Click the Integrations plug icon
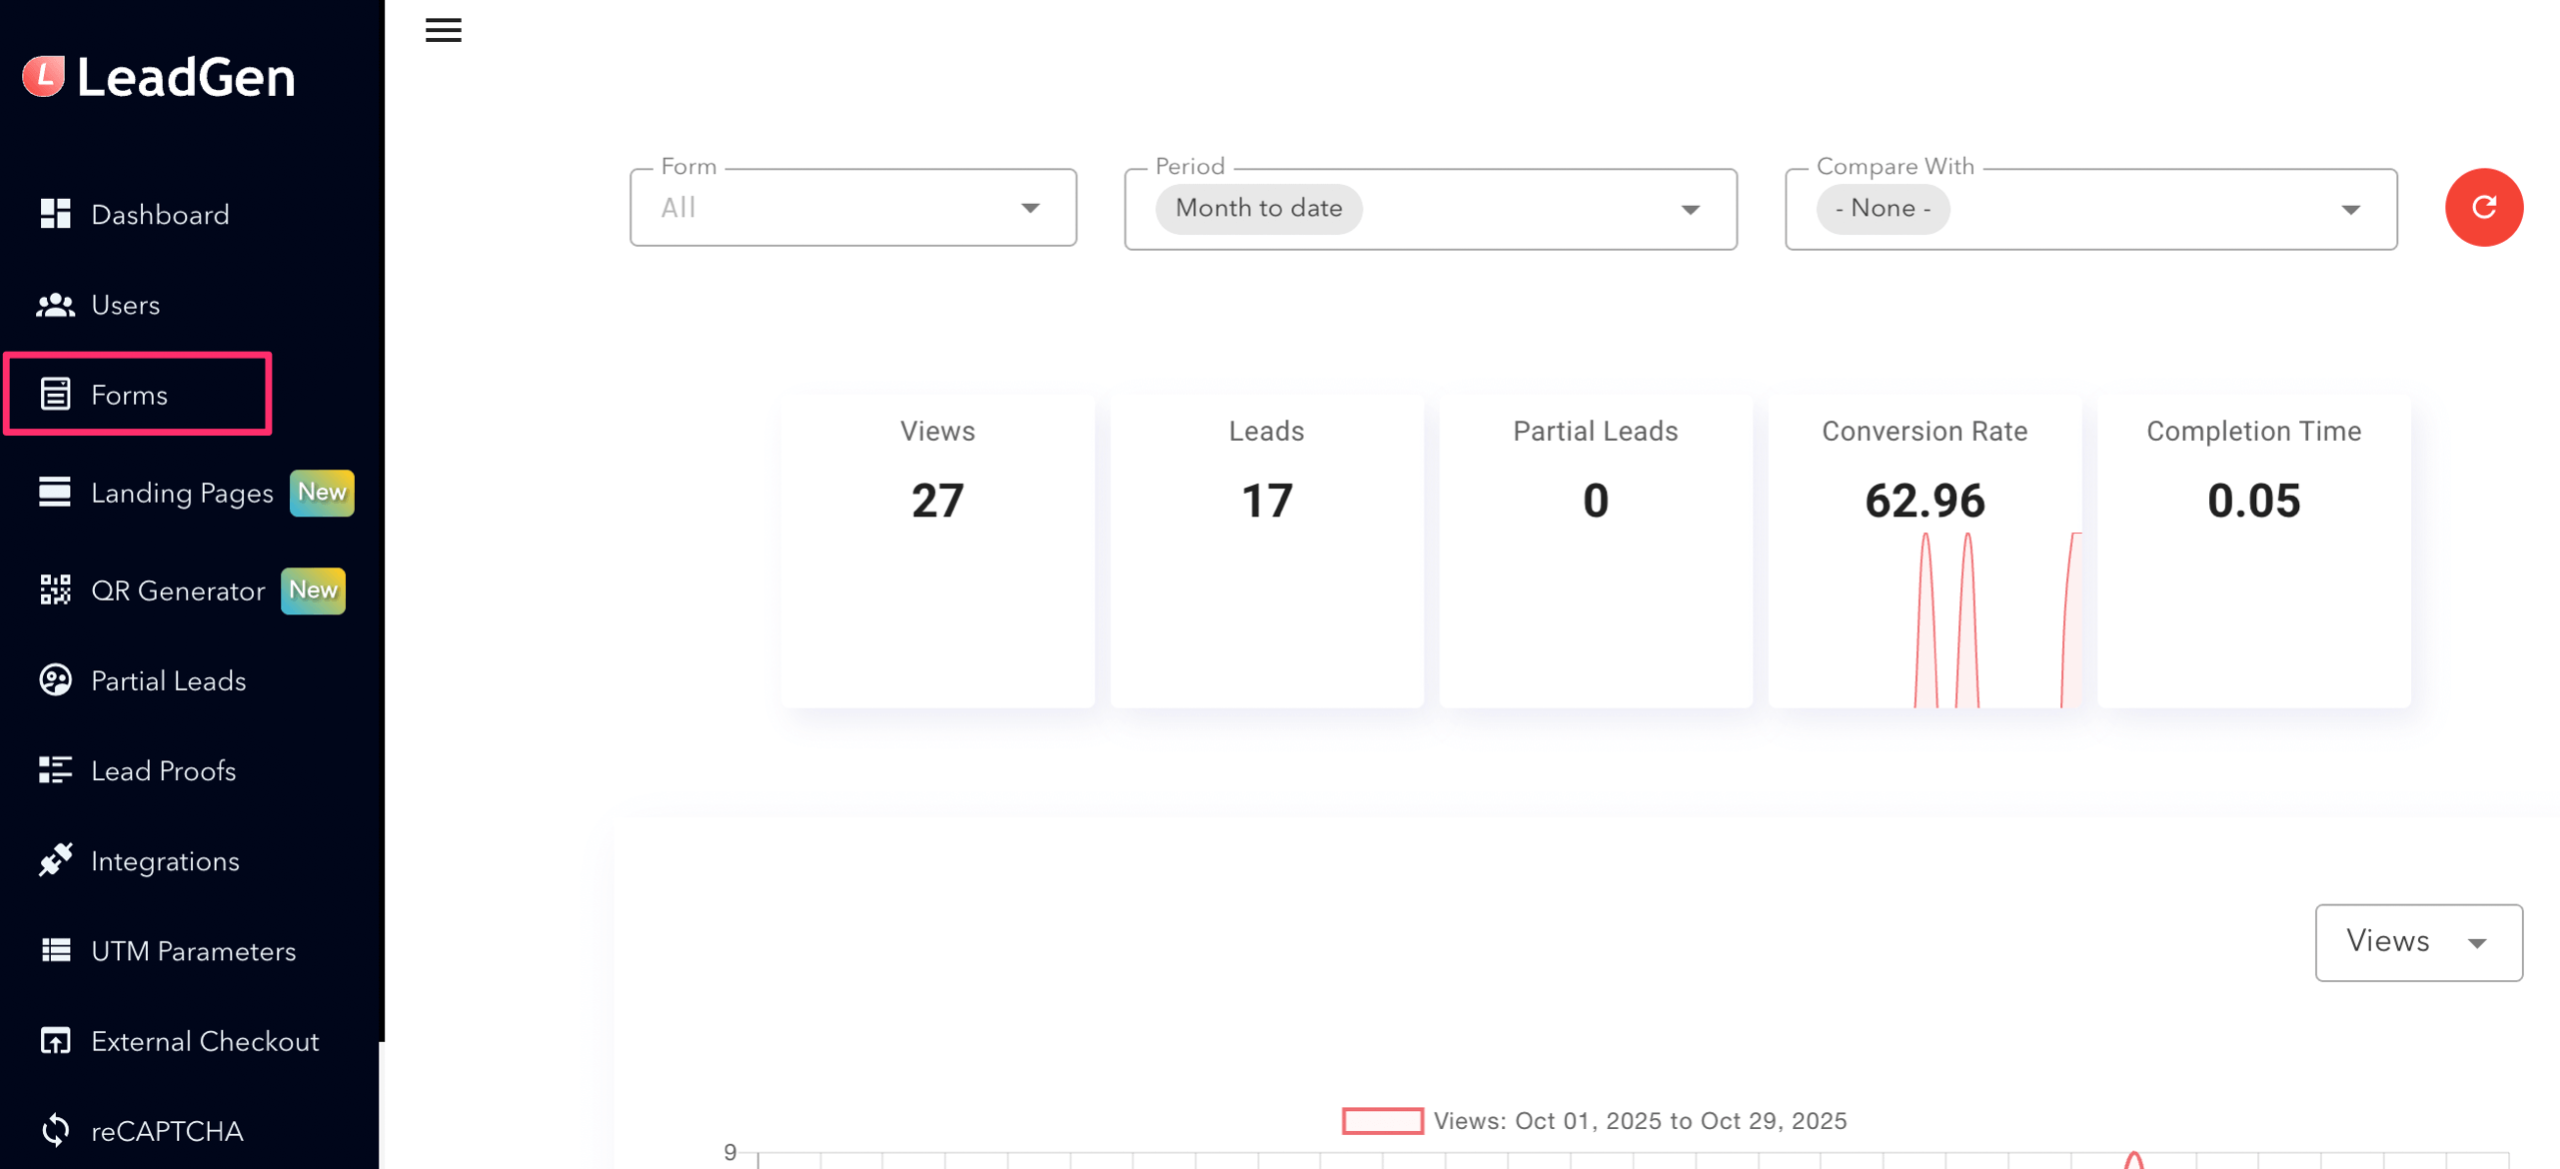Viewport: 2560px width, 1169px height. 55,860
